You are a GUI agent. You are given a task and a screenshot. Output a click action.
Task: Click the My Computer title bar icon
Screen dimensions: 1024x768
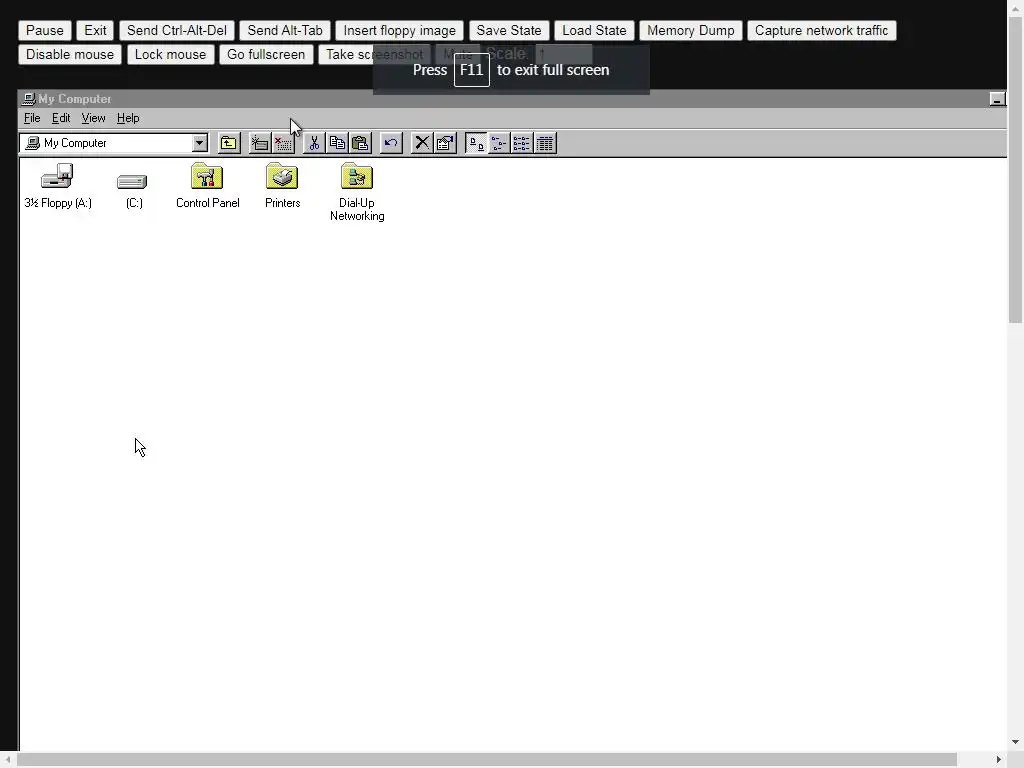(28, 99)
